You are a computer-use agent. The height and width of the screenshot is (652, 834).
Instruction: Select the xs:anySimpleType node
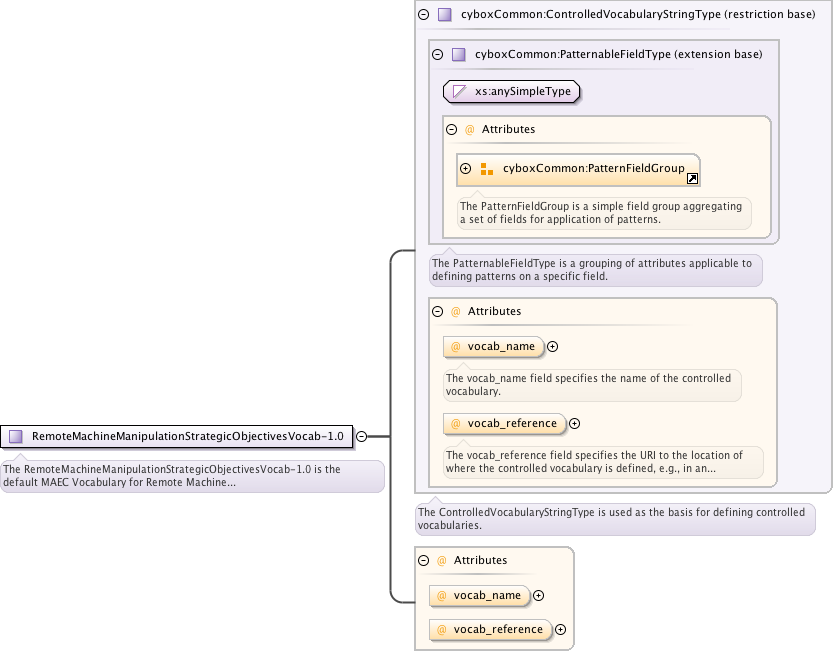(x=522, y=91)
